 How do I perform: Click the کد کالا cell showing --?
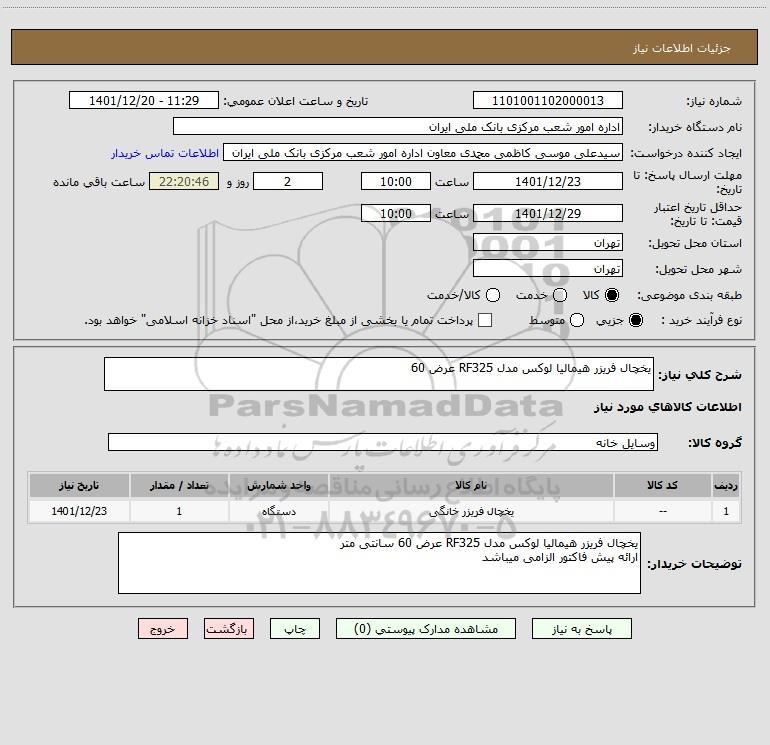[x=662, y=511]
